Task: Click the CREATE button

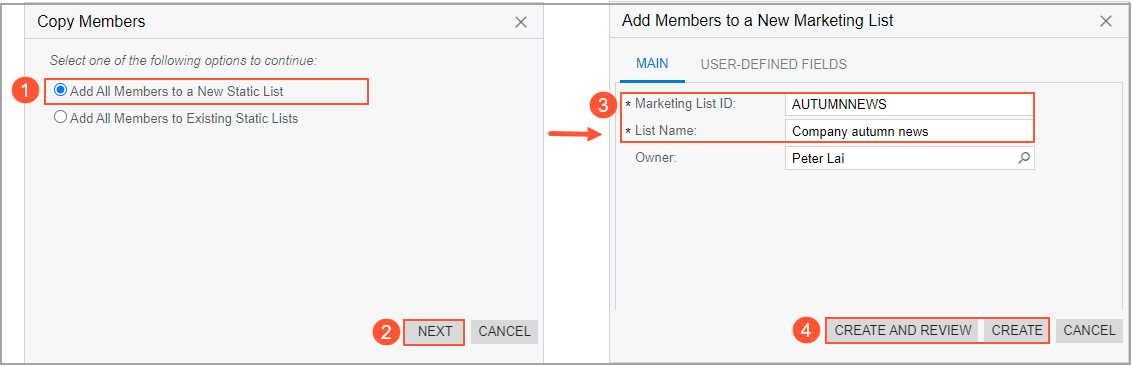Action: [x=1016, y=331]
